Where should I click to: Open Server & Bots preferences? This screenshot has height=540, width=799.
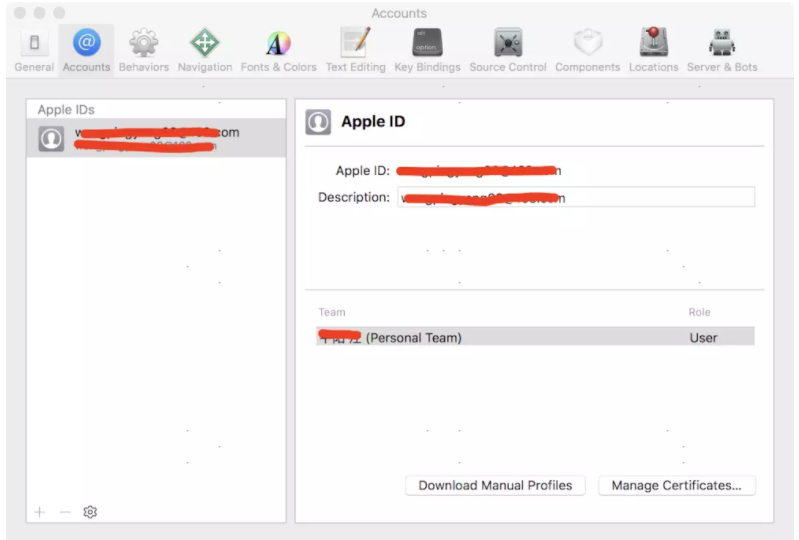[722, 50]
